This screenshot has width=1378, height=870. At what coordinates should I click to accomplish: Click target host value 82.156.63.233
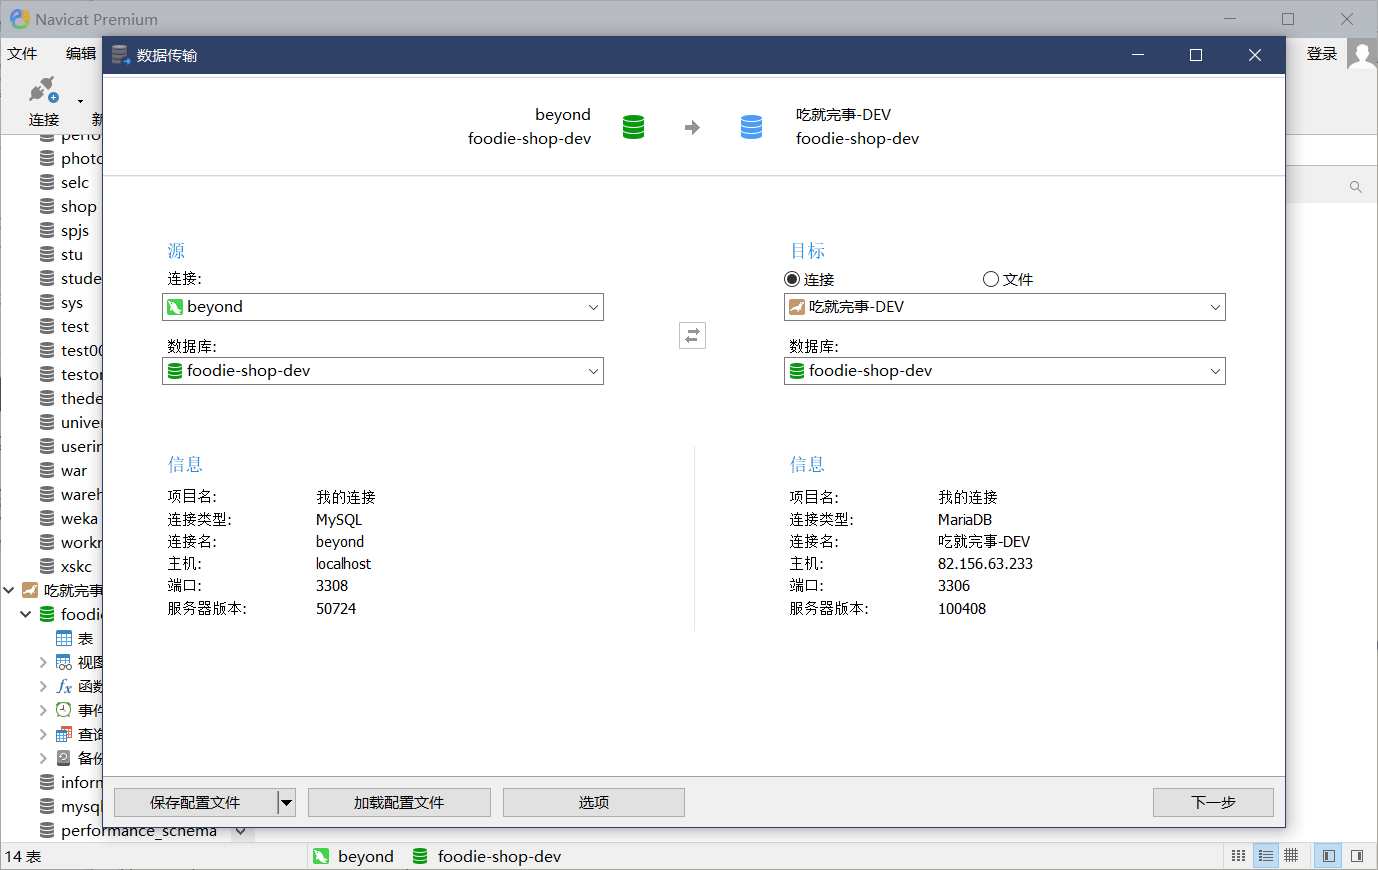click(985, 564)
